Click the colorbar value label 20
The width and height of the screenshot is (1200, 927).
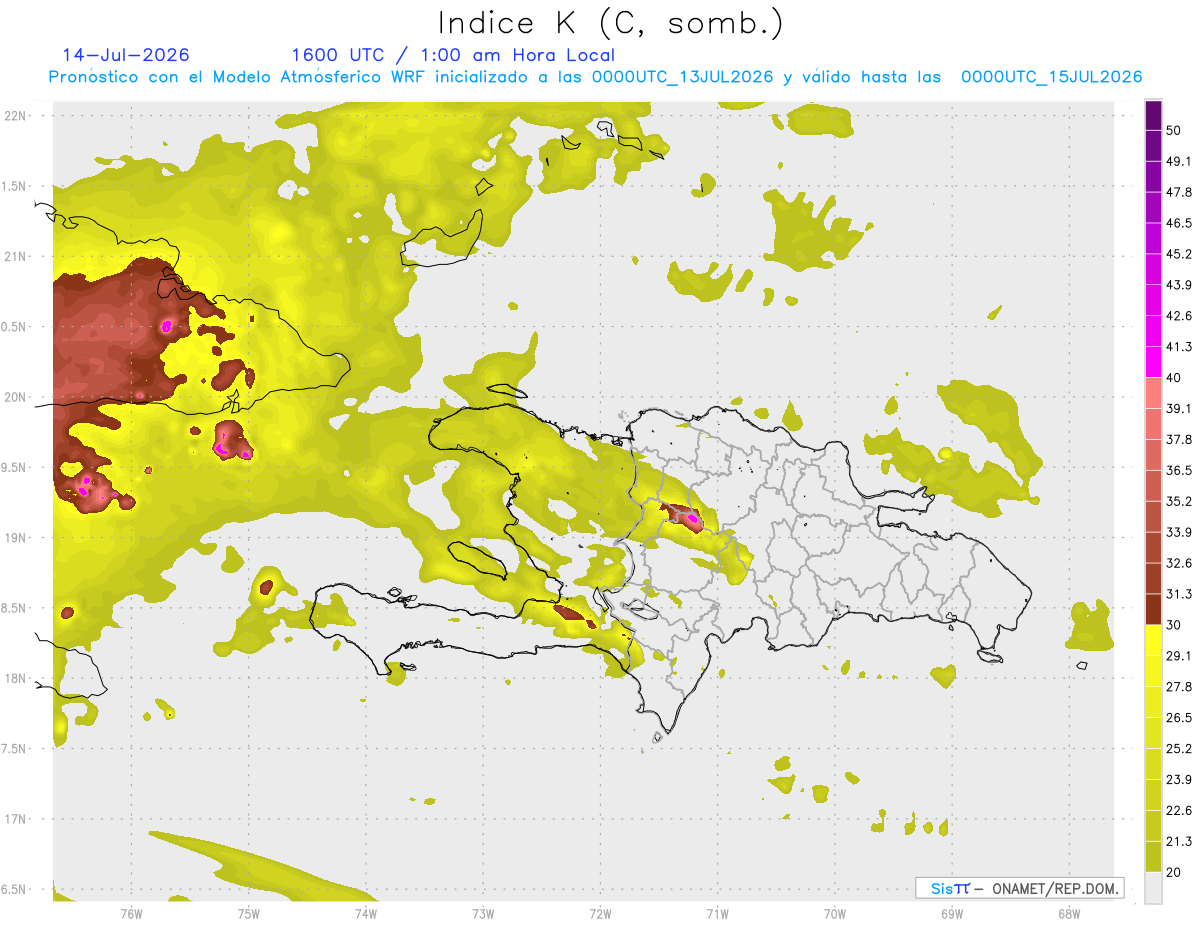pyautogui.click(x=1176, y=873)
